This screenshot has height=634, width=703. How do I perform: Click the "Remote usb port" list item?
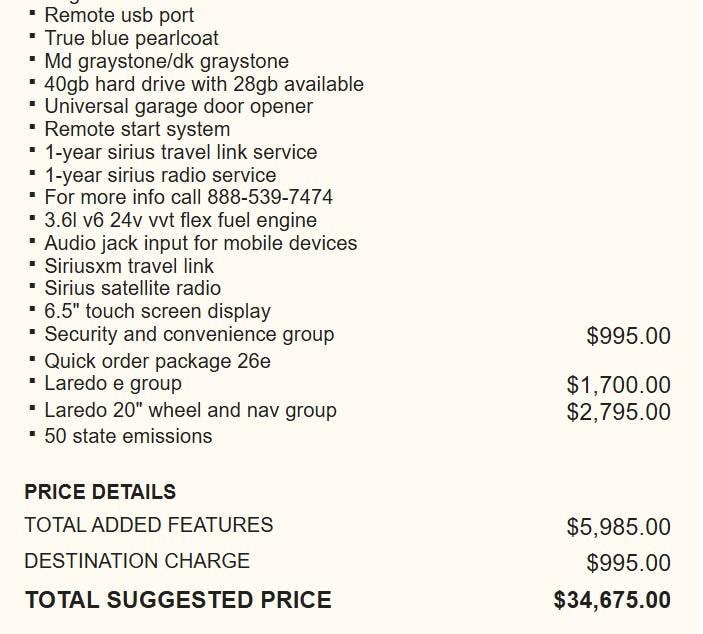(119, 15)
